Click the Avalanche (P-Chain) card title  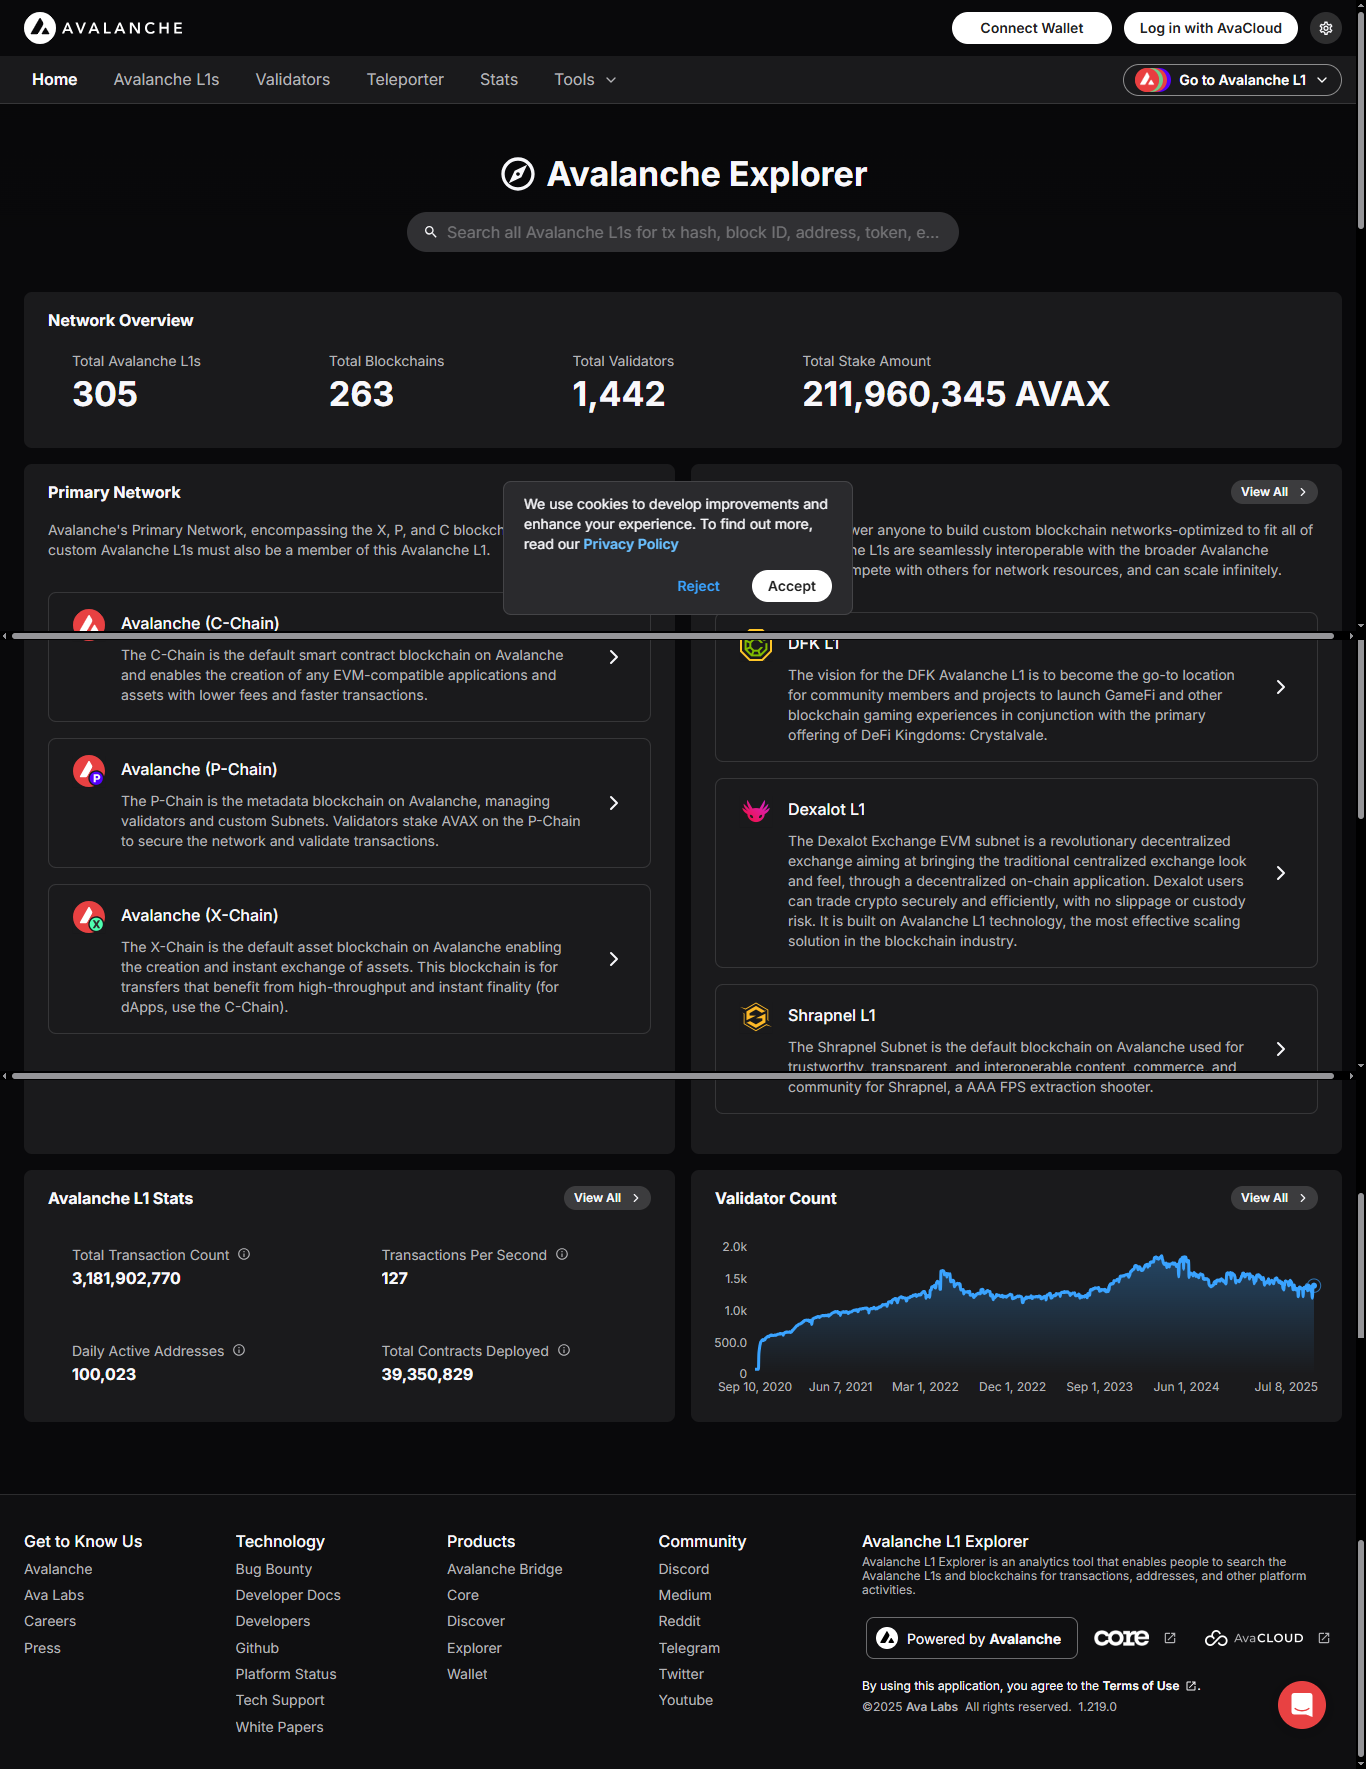[x=199, y=769]
